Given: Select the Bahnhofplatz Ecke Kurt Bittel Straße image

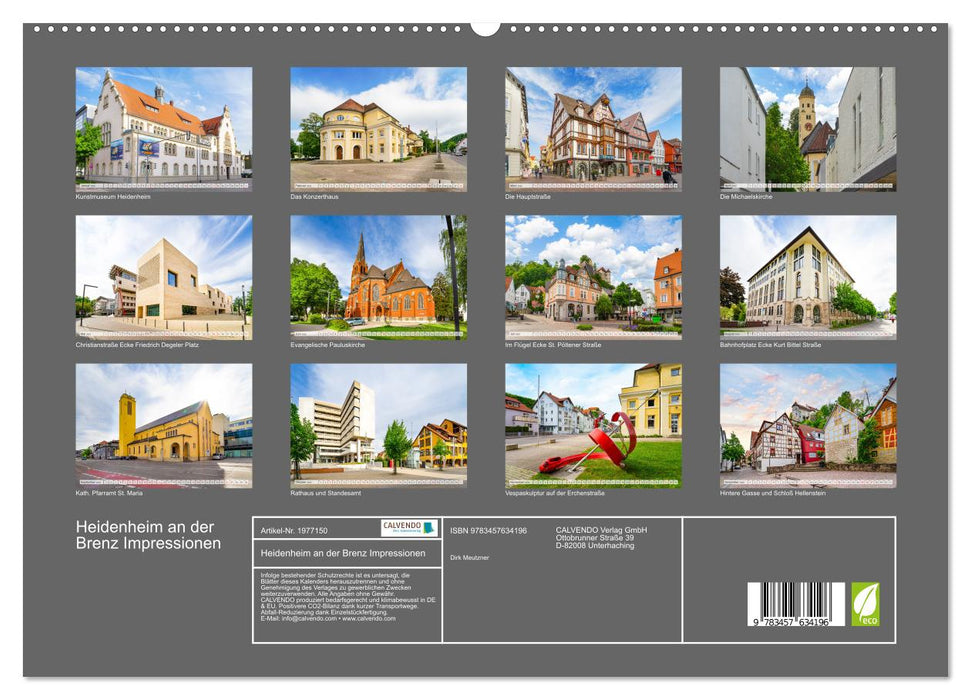Looking at the screenshot, I should coord(807,277).
